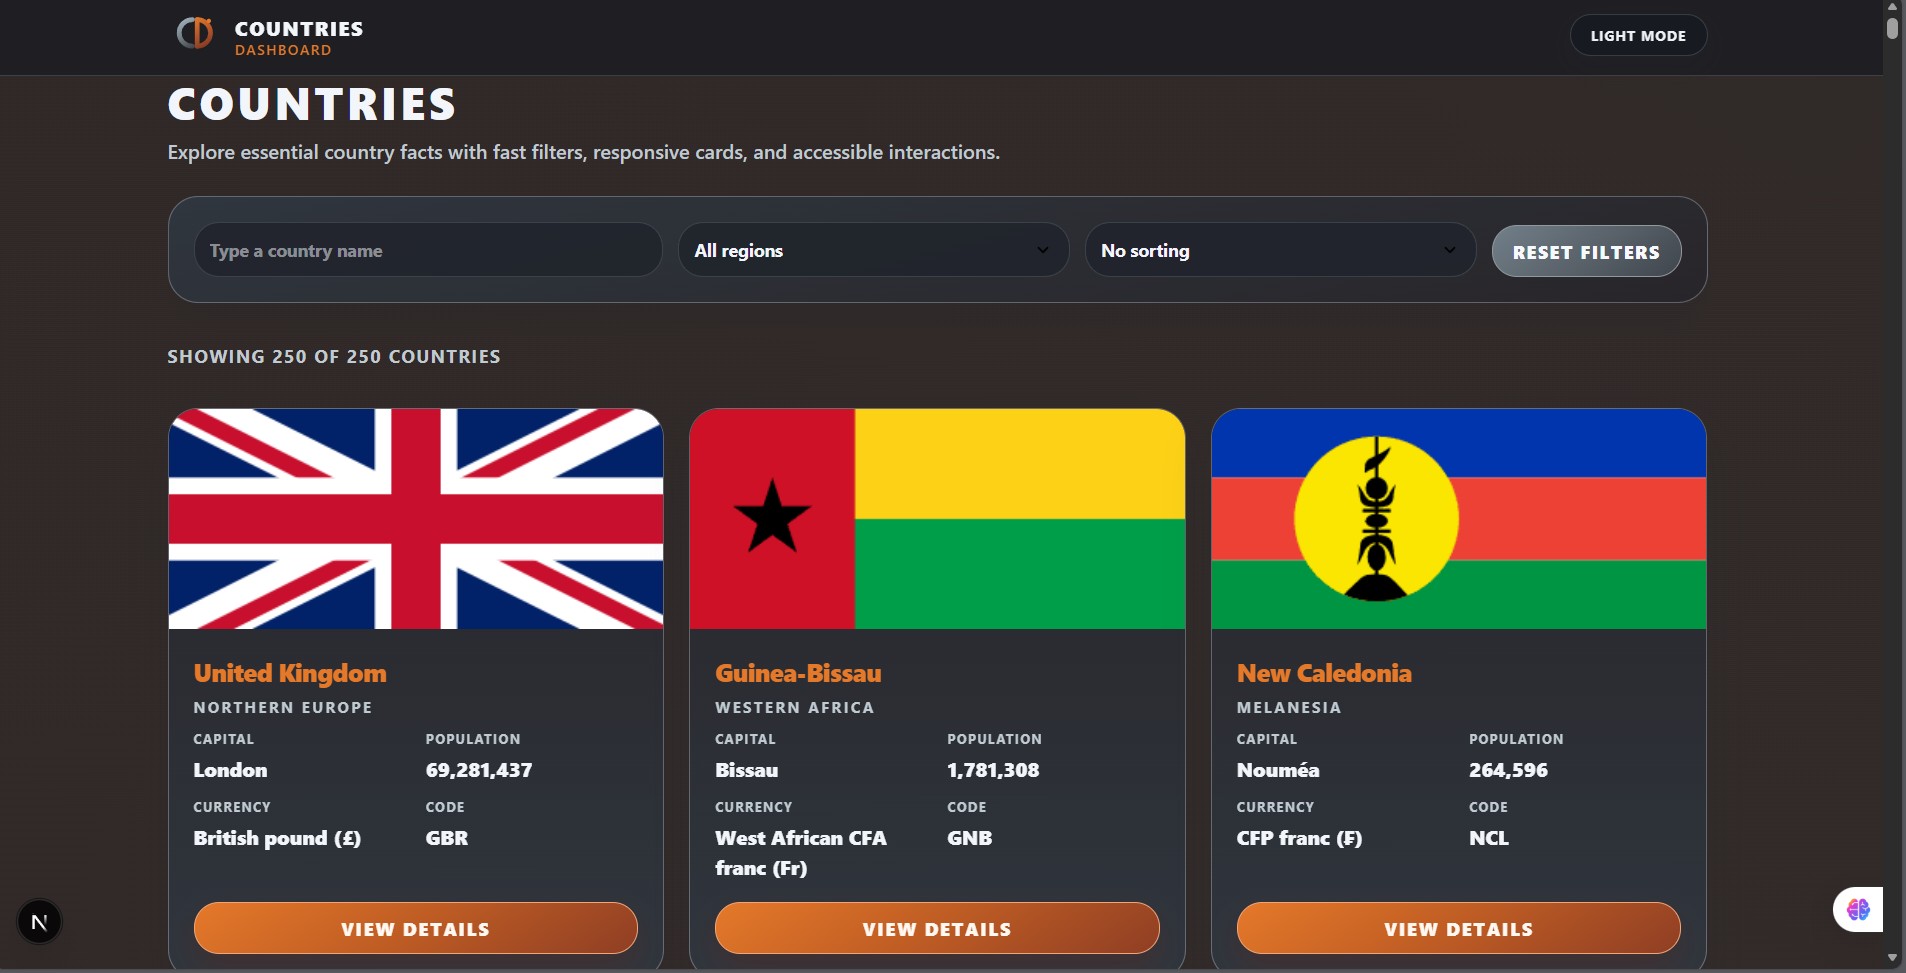Image resolution: width=1906 pixels, height=973 pixels.
Task: Open the AI assistant brain icon
Action: (x=1857, y=909)
